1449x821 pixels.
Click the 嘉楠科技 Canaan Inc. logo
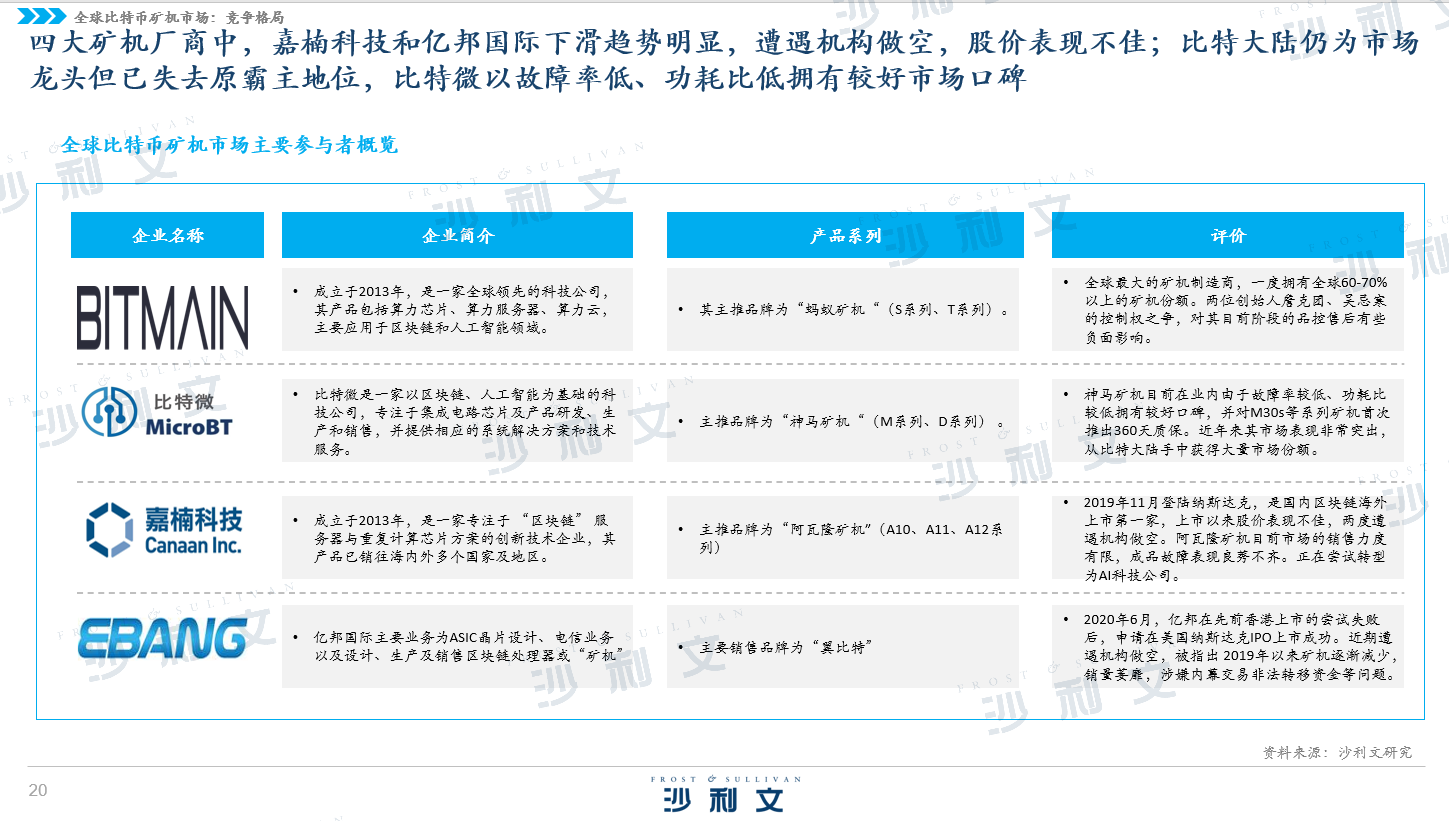[x=164, y=530]
